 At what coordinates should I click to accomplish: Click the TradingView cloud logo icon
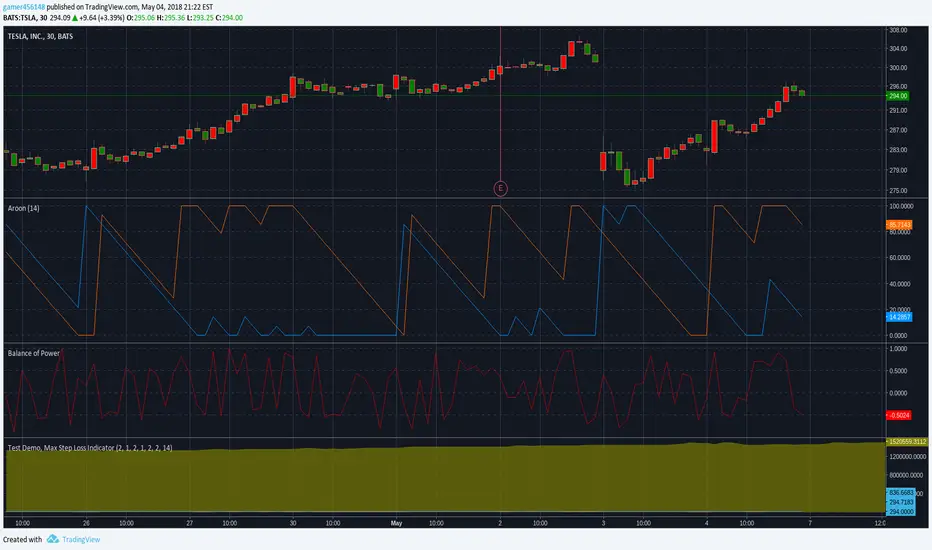point(53,539)
